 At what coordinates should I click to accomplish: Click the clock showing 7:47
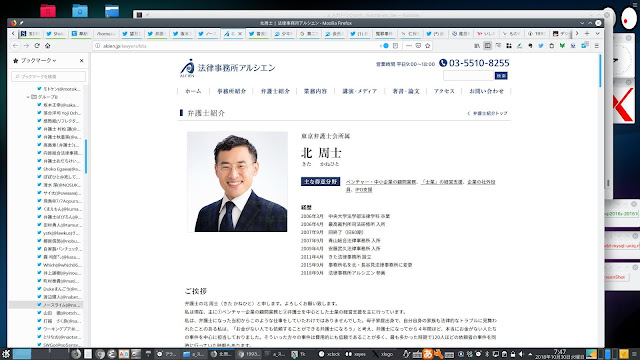tap(560, 354)
